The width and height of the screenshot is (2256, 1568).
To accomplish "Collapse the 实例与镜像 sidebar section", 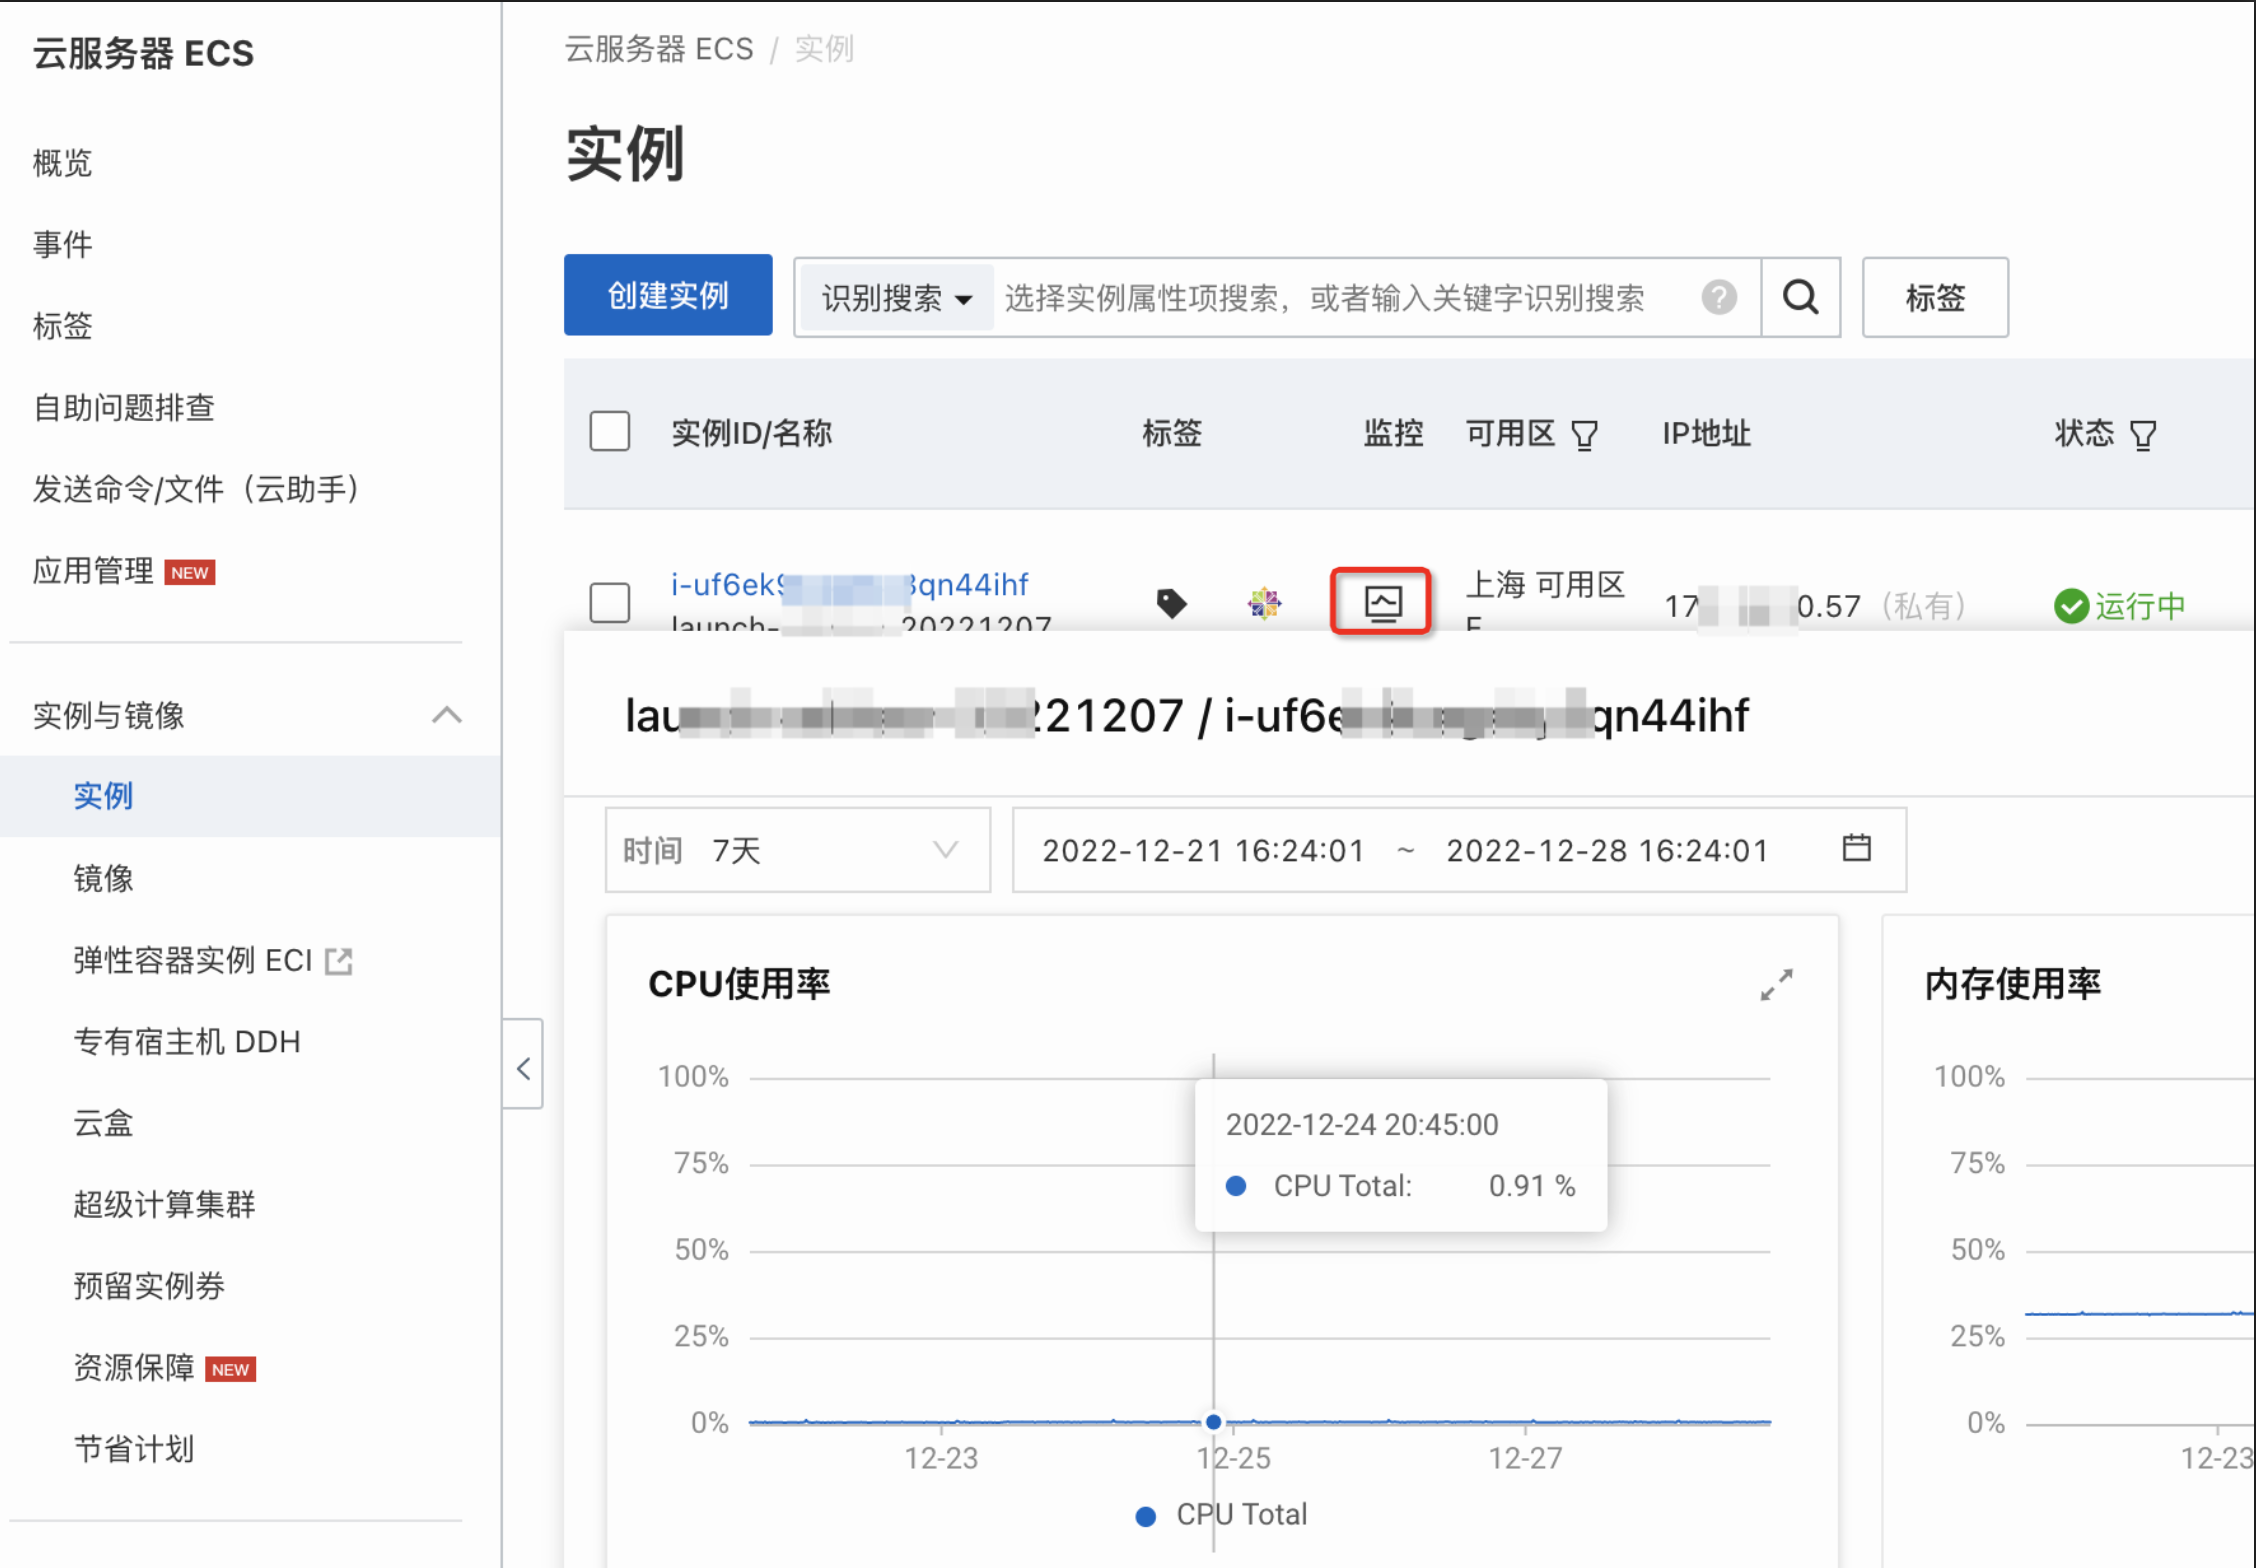I will pos(446,715).
